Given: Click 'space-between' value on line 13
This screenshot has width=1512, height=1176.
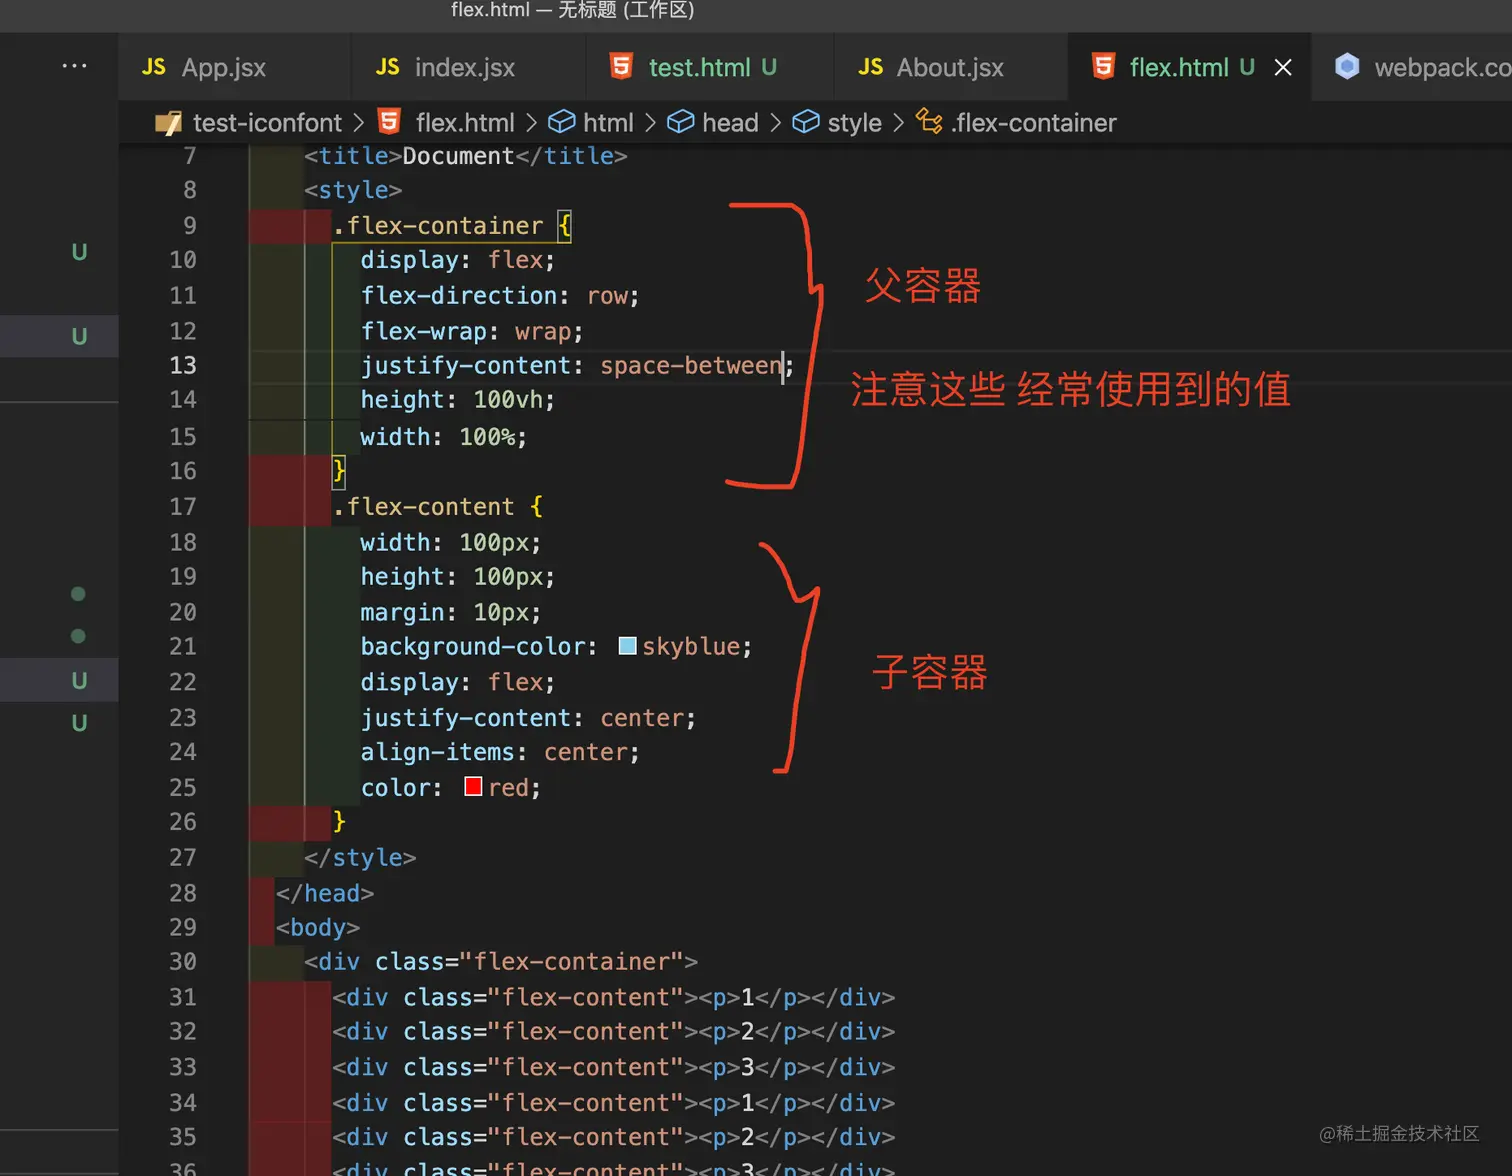Looking at the screenshot, I should 691,366.
